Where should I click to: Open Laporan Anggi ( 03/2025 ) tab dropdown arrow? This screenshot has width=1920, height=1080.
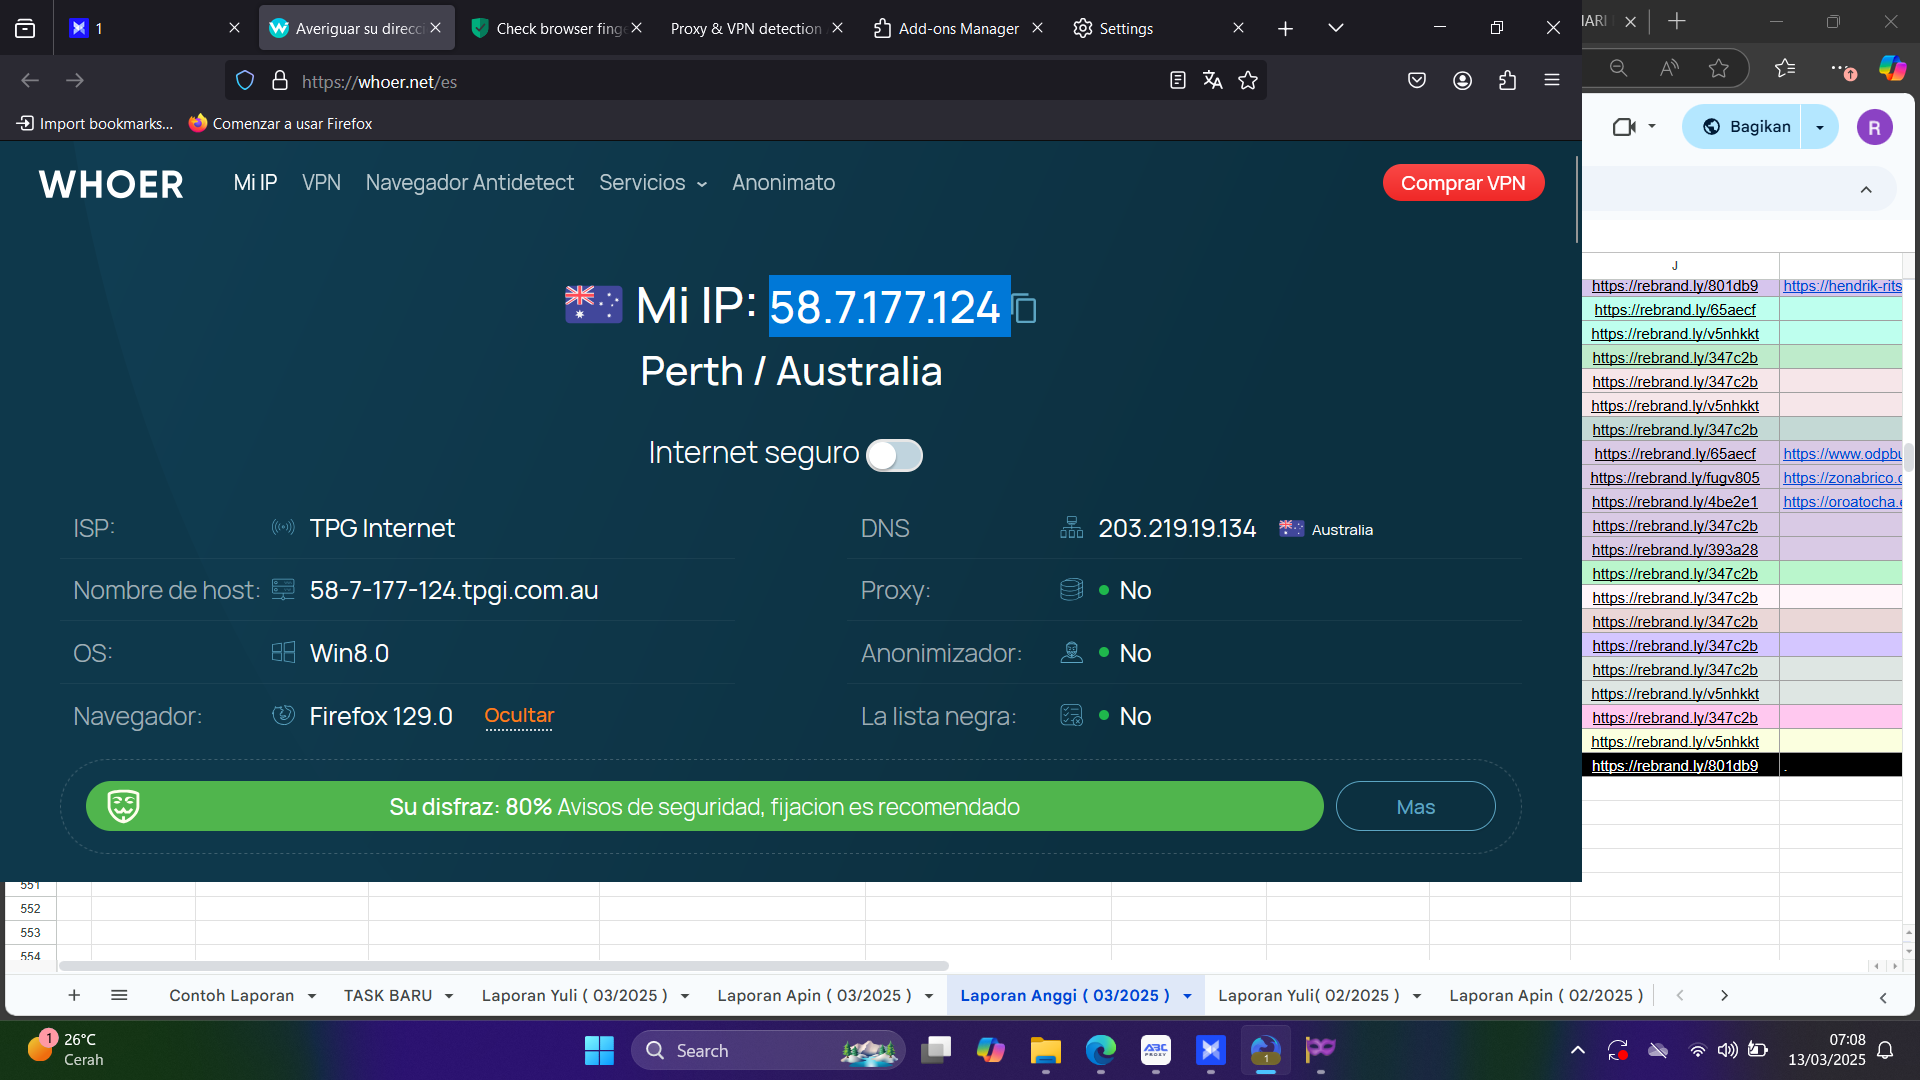[1187, 997]
